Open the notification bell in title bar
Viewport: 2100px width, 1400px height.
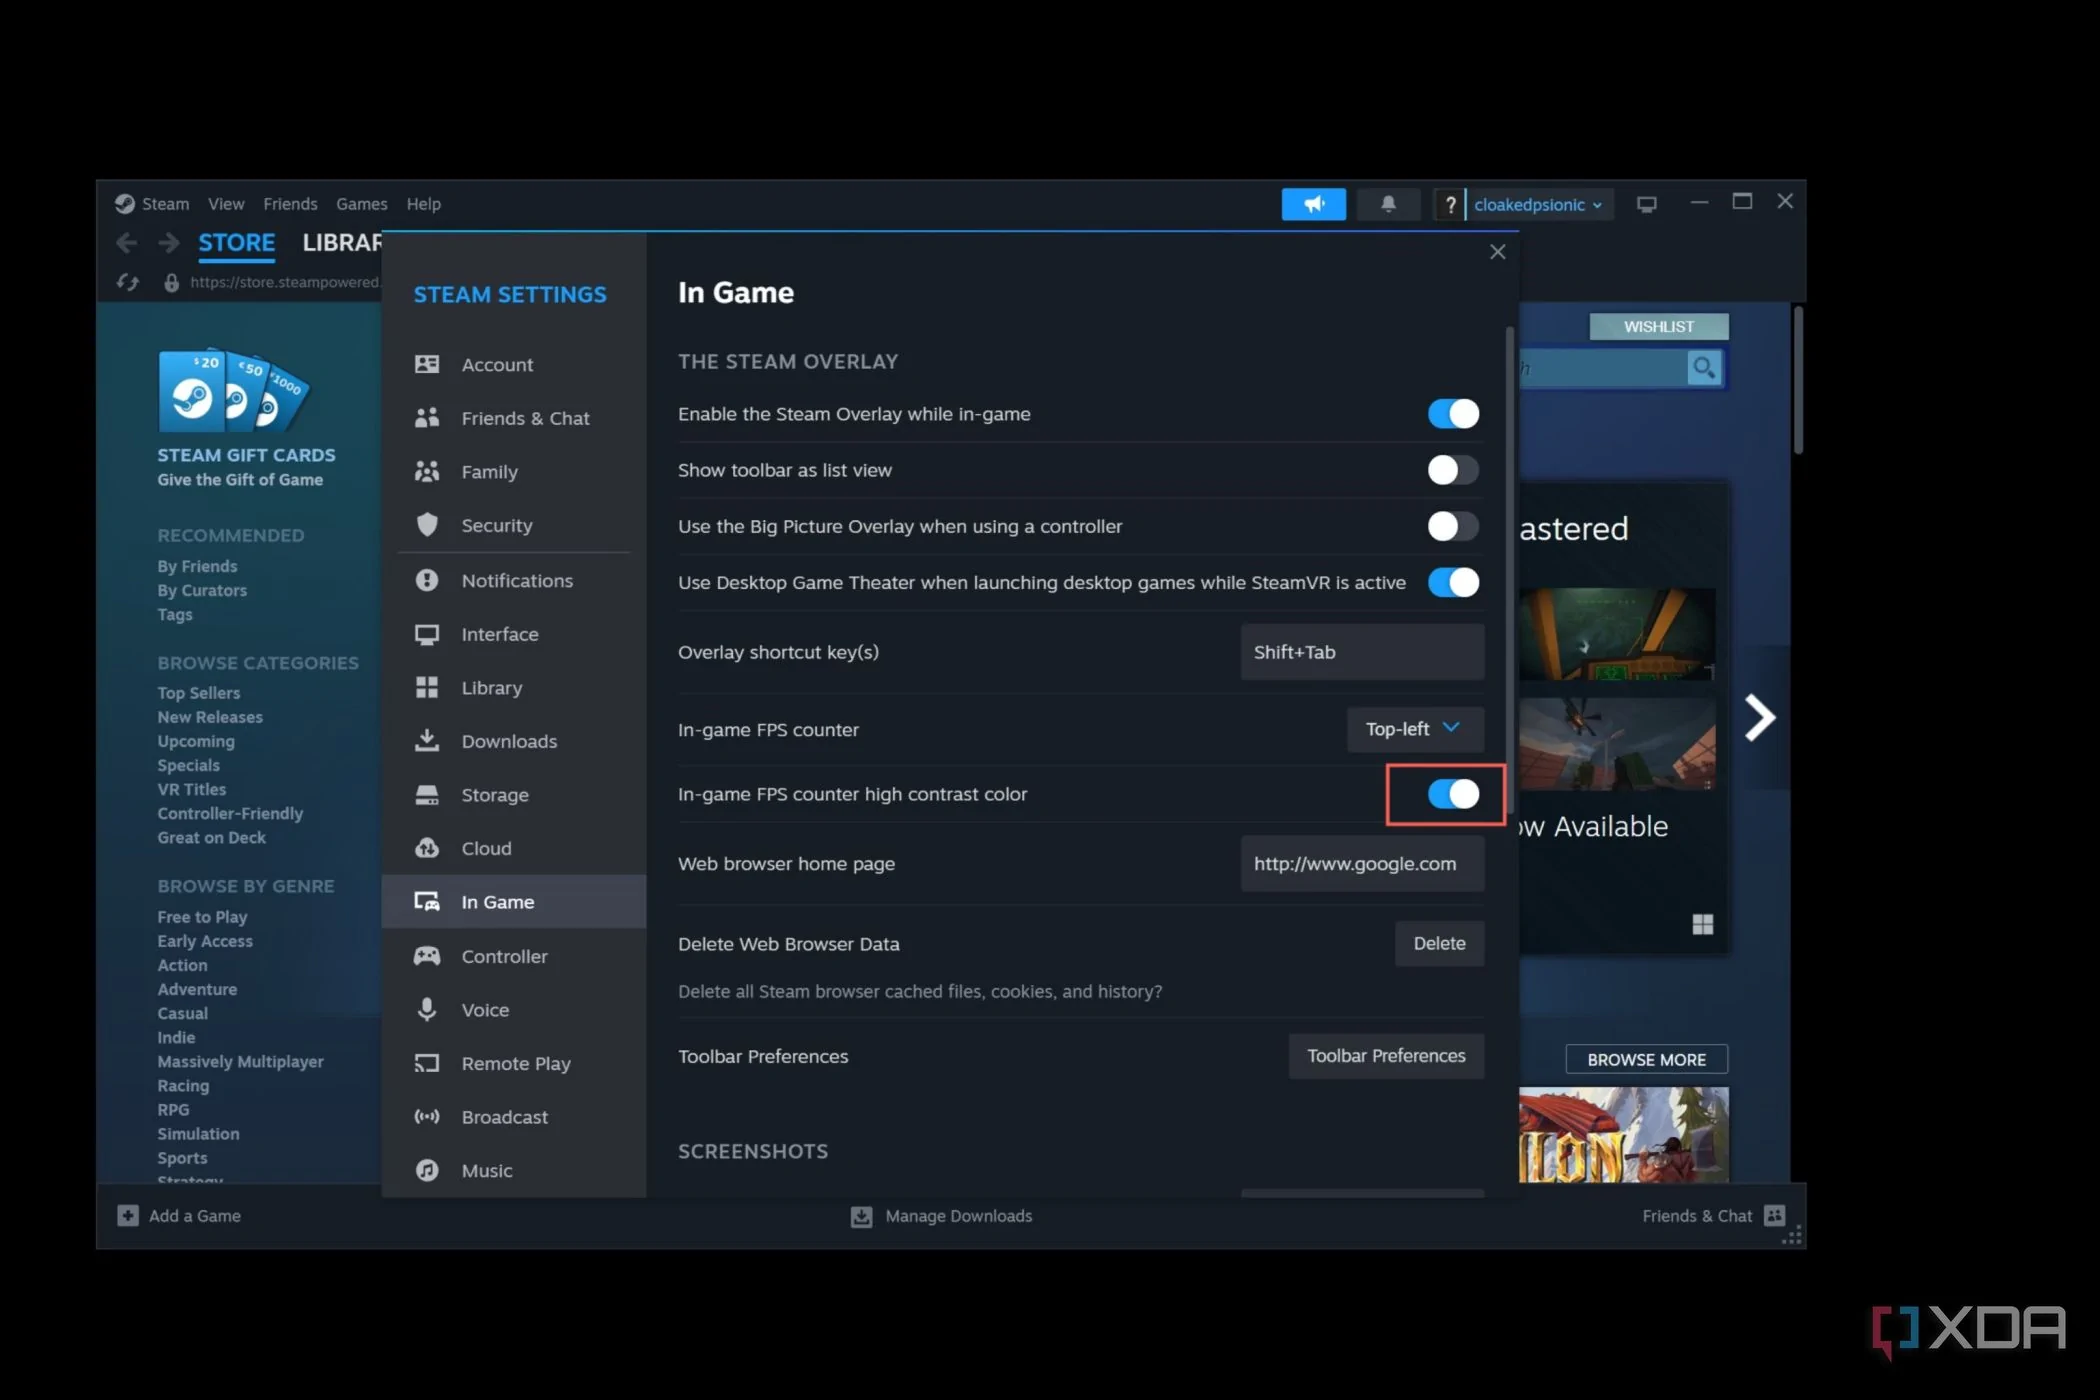(1388, 204)
